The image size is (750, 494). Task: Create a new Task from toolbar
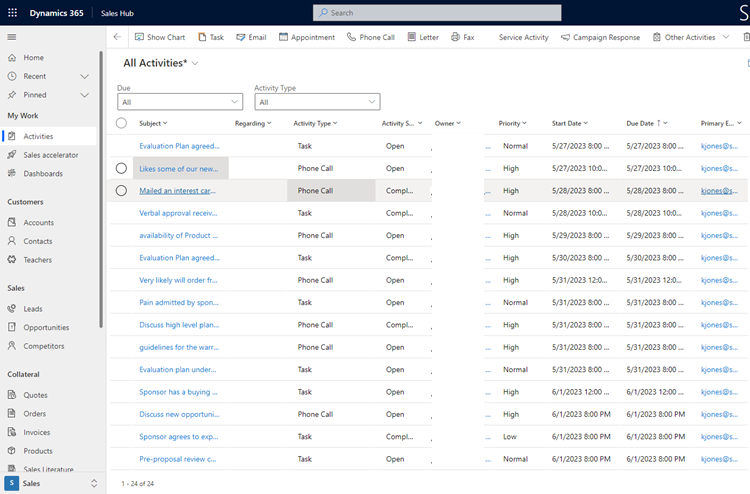coord(210,37)
